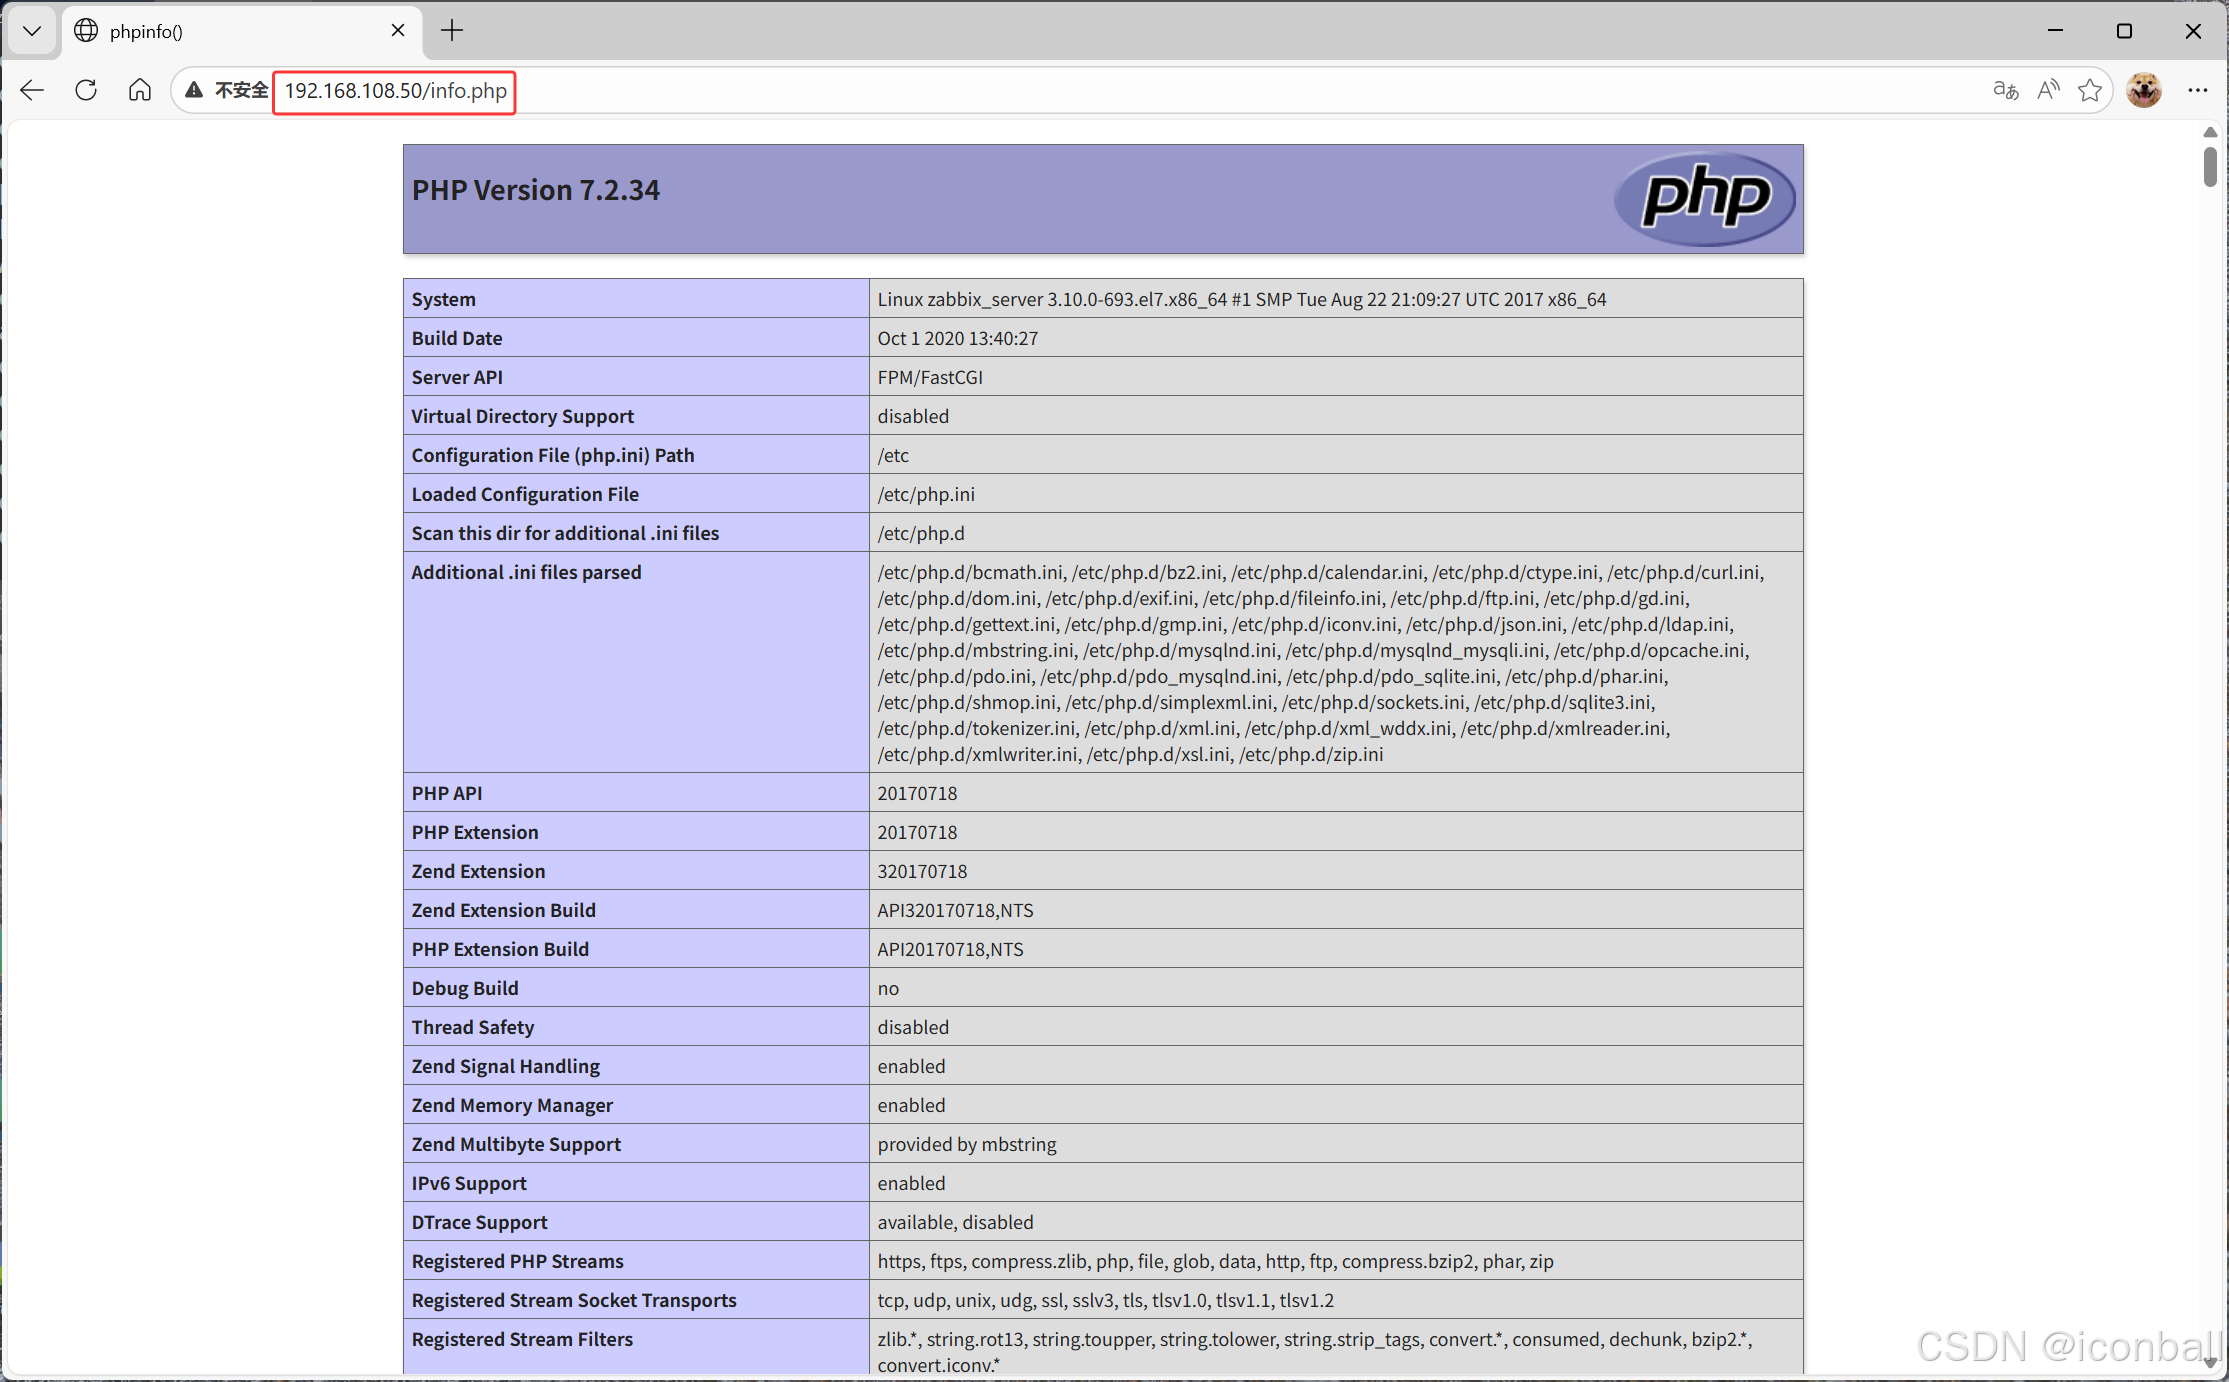Open a new tab

click(452, 31)
